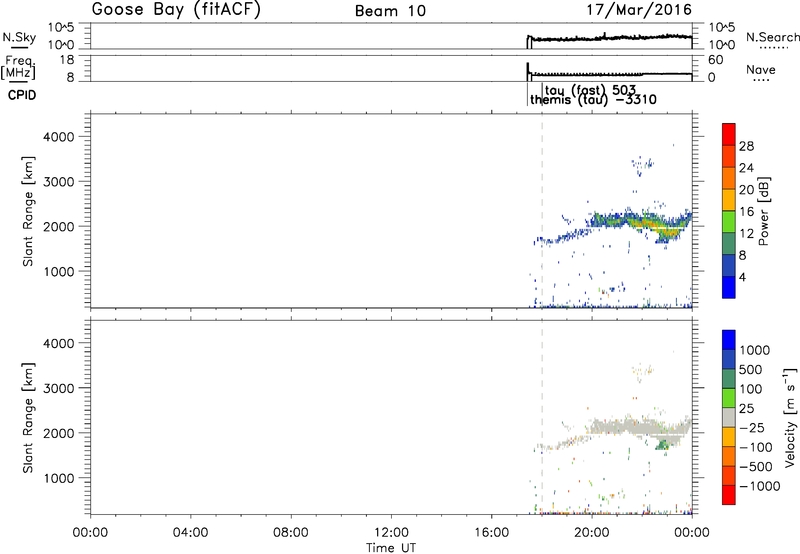Click the '10^0' tick beside N.Search label
800x554 pixels.
coord(721,45)
